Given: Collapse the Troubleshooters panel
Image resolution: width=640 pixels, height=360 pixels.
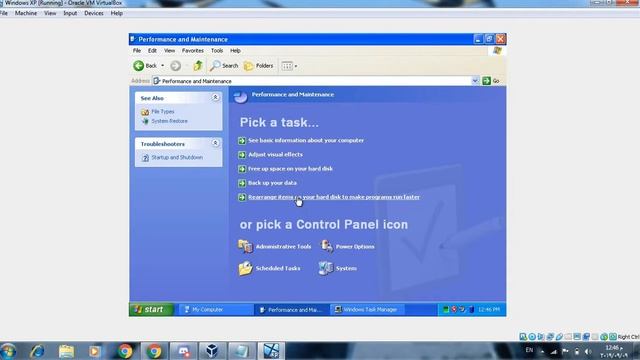Looking at the screenshot, I should pyautogui.click(x=215, y=143).
